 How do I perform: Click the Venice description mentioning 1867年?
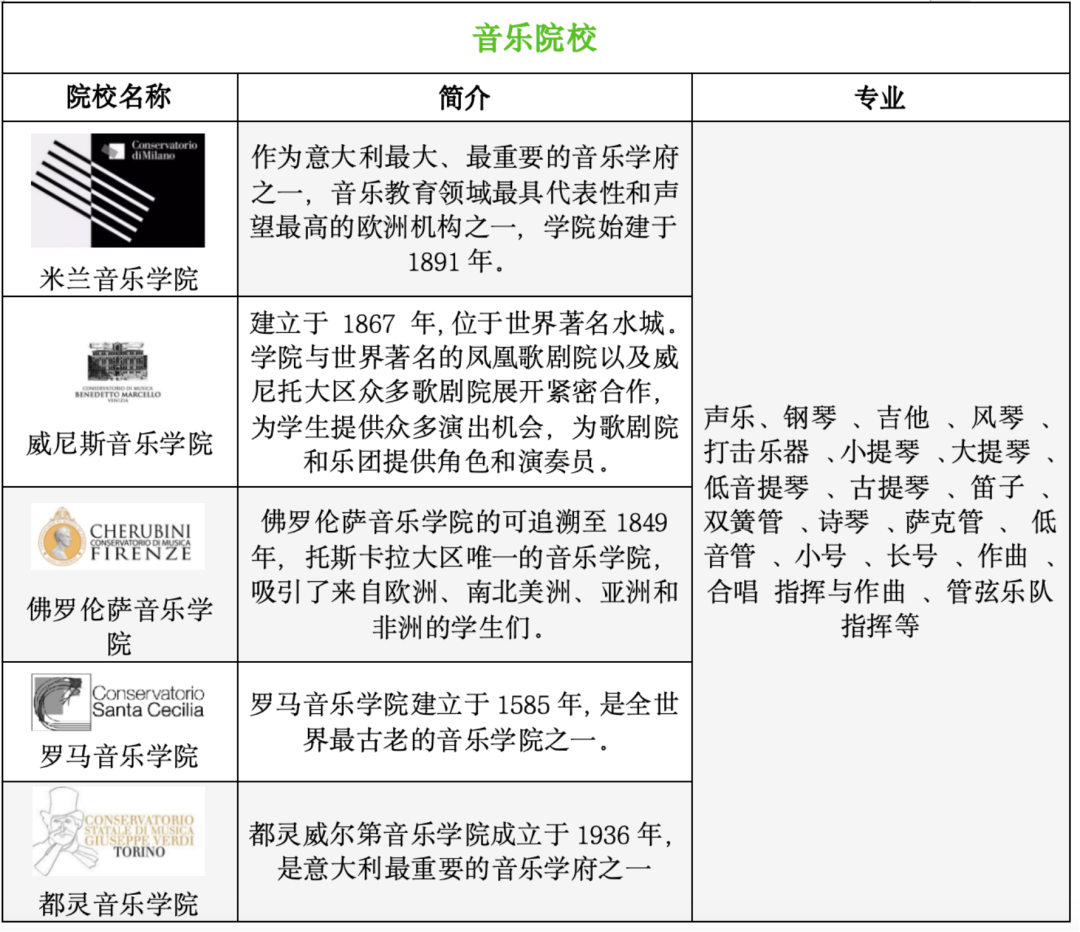pyautogui.click(x=464, y=392)
